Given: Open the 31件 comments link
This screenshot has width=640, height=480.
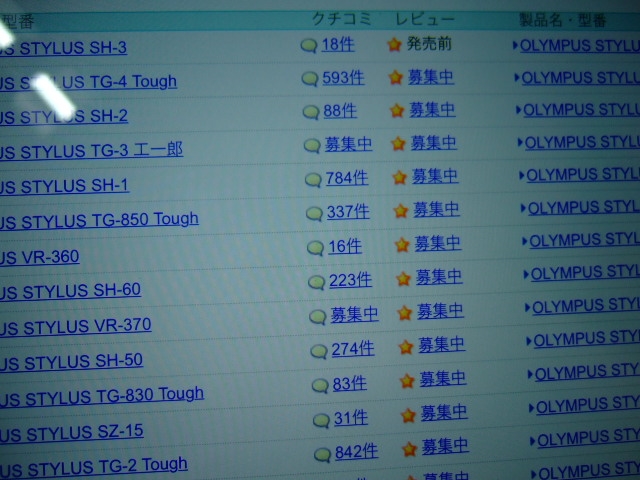Looking at the screenshot, I should coord(351,418).
